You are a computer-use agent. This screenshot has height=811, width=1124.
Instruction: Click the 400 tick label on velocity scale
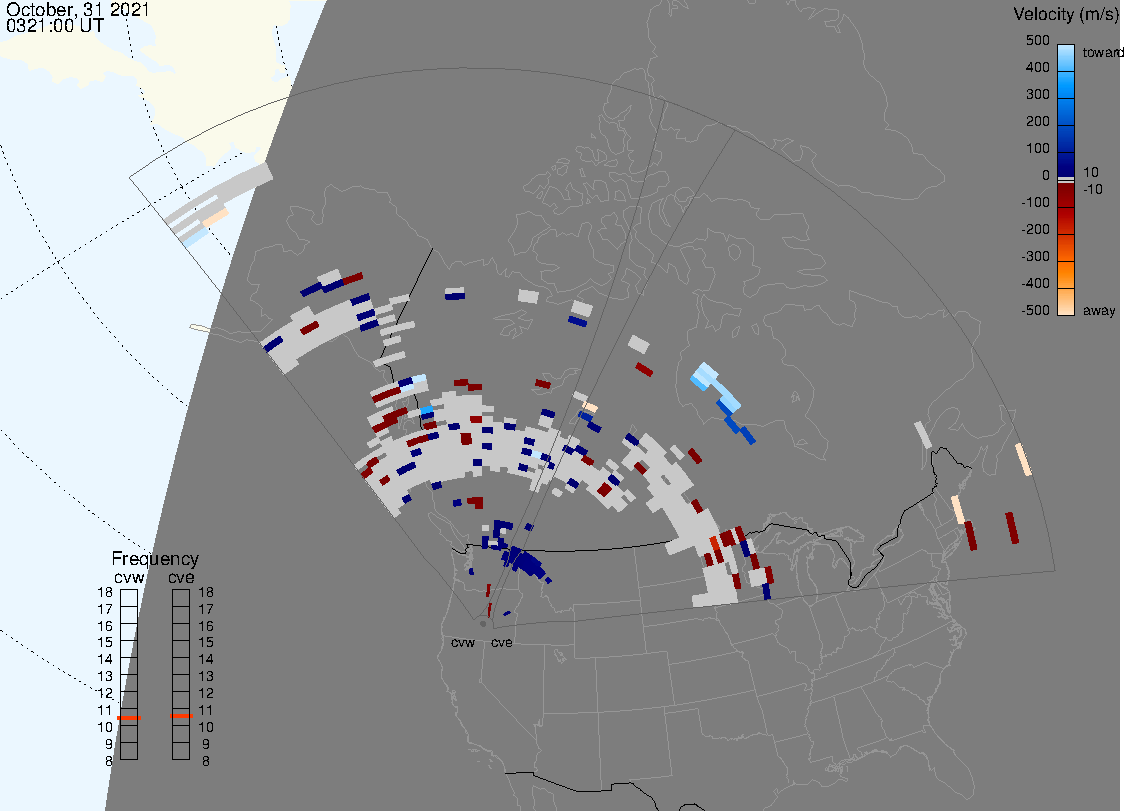point(1037,67)
